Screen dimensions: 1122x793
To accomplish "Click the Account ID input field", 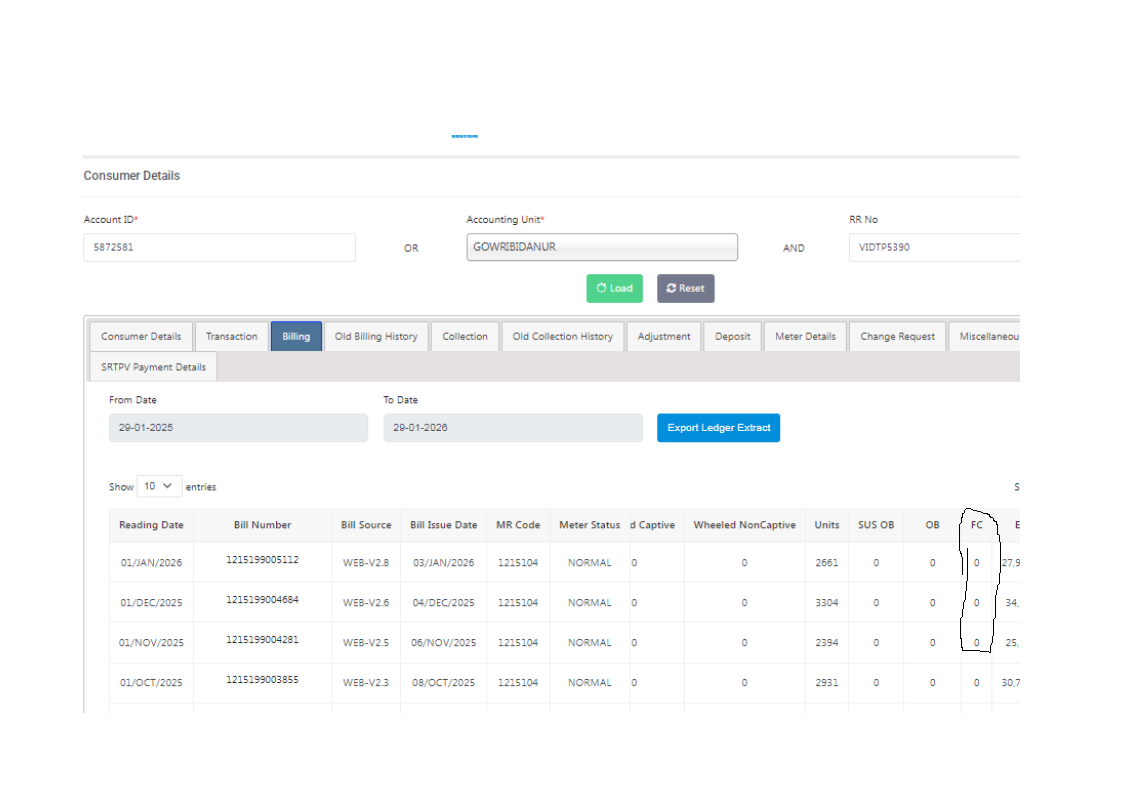I will 219,248.
